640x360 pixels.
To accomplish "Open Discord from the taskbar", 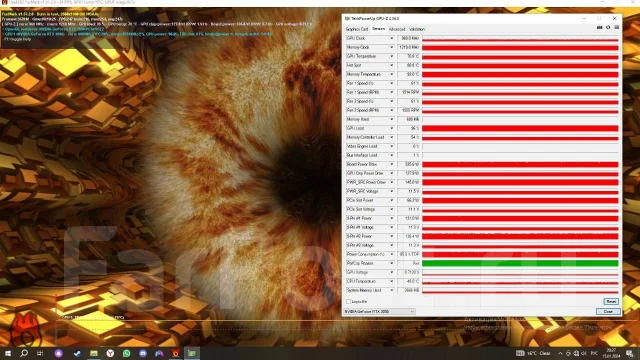I will pos(143,353).
